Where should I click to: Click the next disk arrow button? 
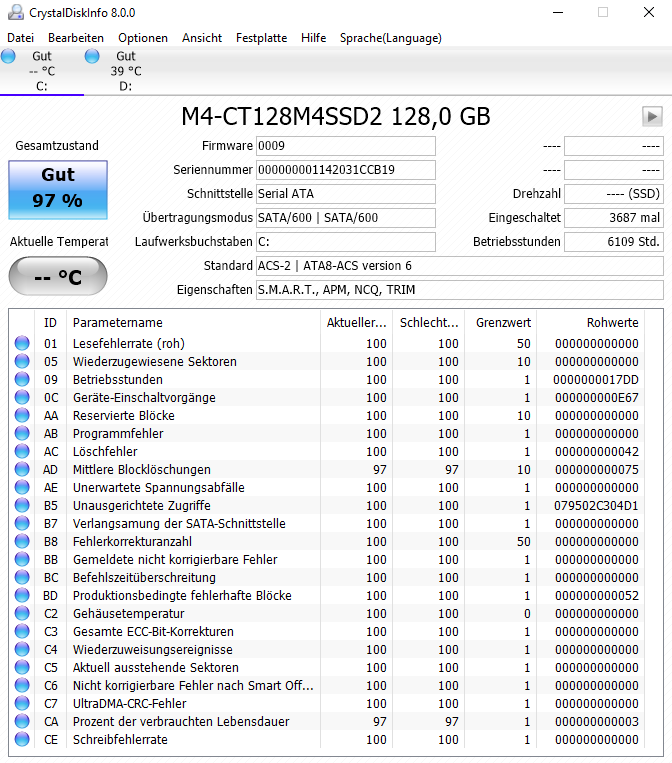(652, 116)
